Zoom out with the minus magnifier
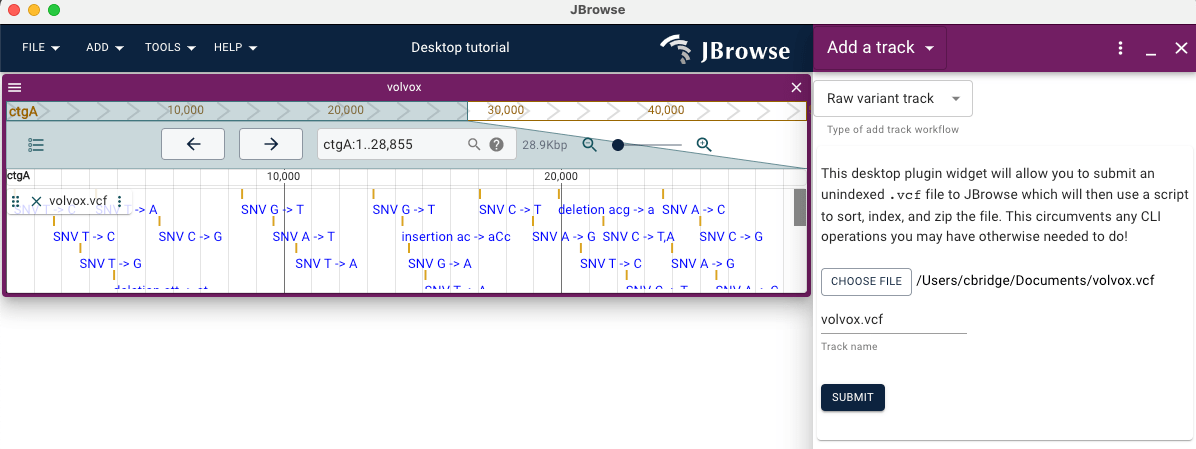Screen dimensions: 1196x449 pyautogui.click(x=590, y=144)
